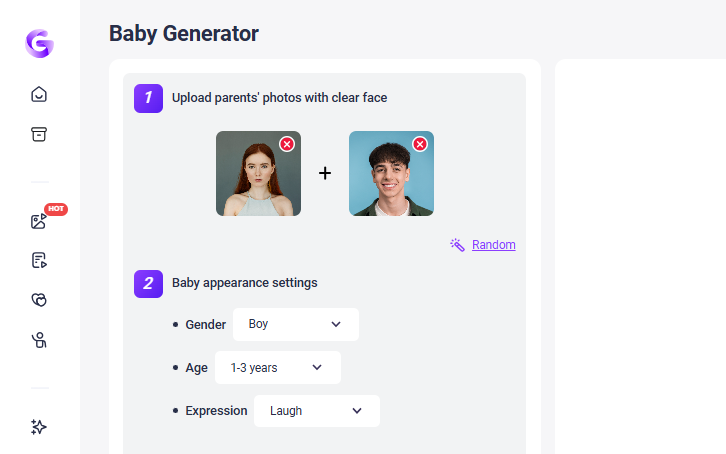Remove the woman's uploaded photo
Screen dimensions: 726x454
[x=287, y=144]
